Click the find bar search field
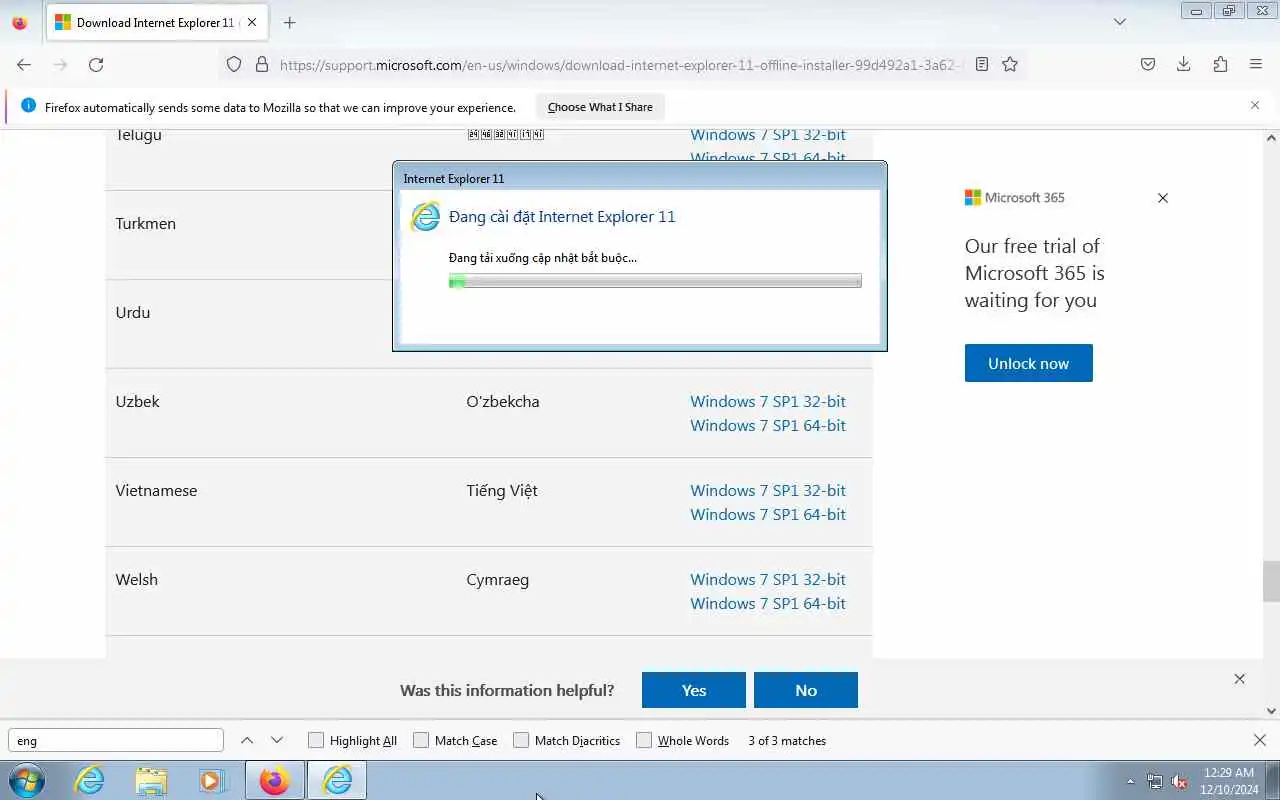This screenshot has height=800, width=1280. [116, 740]
